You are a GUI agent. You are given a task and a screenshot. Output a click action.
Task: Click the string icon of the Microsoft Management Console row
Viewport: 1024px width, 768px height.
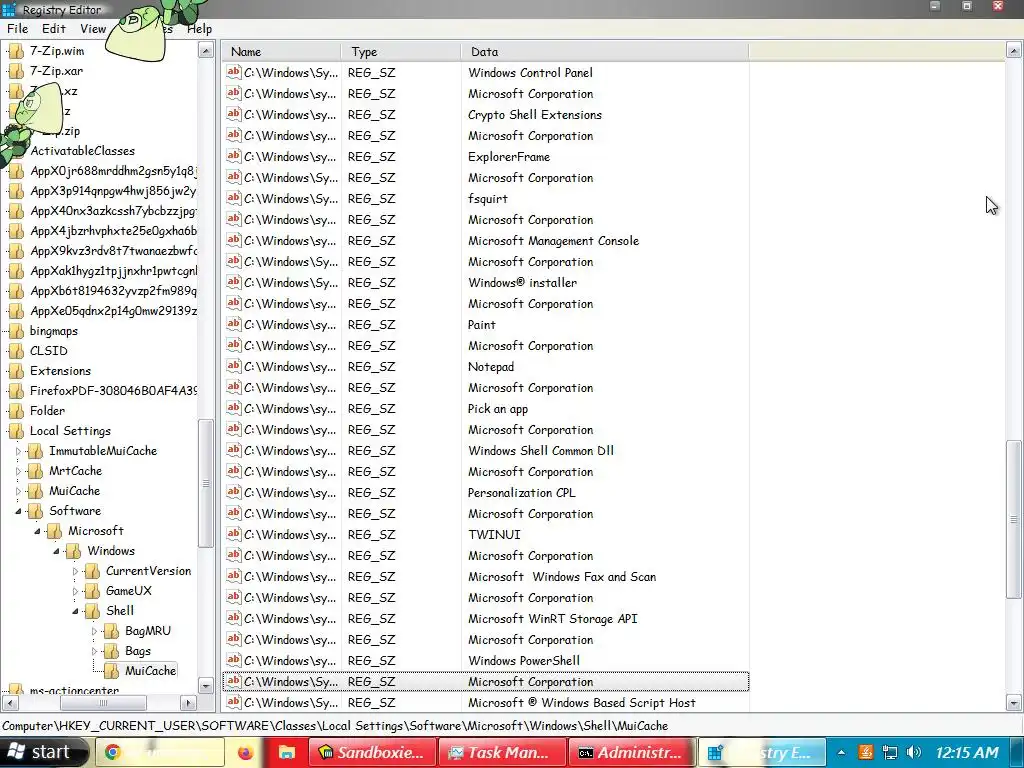pos(233,240)
